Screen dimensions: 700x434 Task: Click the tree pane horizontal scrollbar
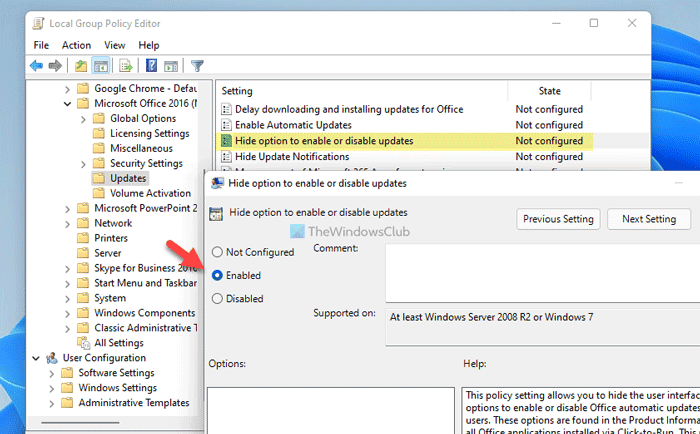80,422
